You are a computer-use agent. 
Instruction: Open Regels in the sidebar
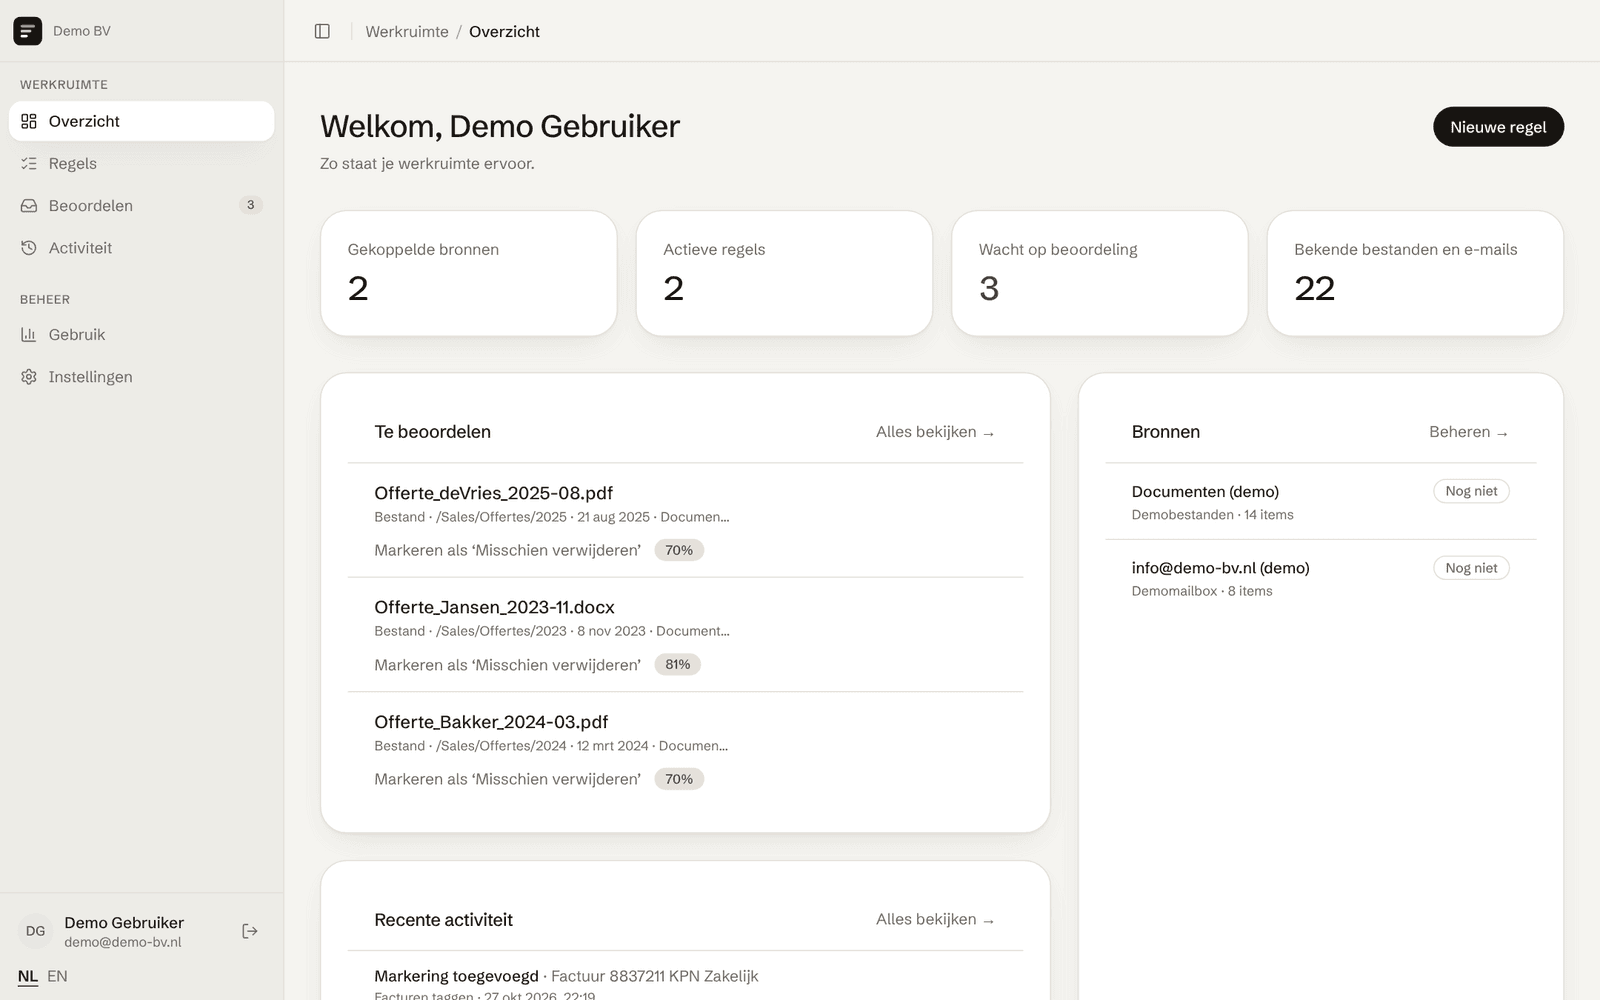tap(141, 163)
